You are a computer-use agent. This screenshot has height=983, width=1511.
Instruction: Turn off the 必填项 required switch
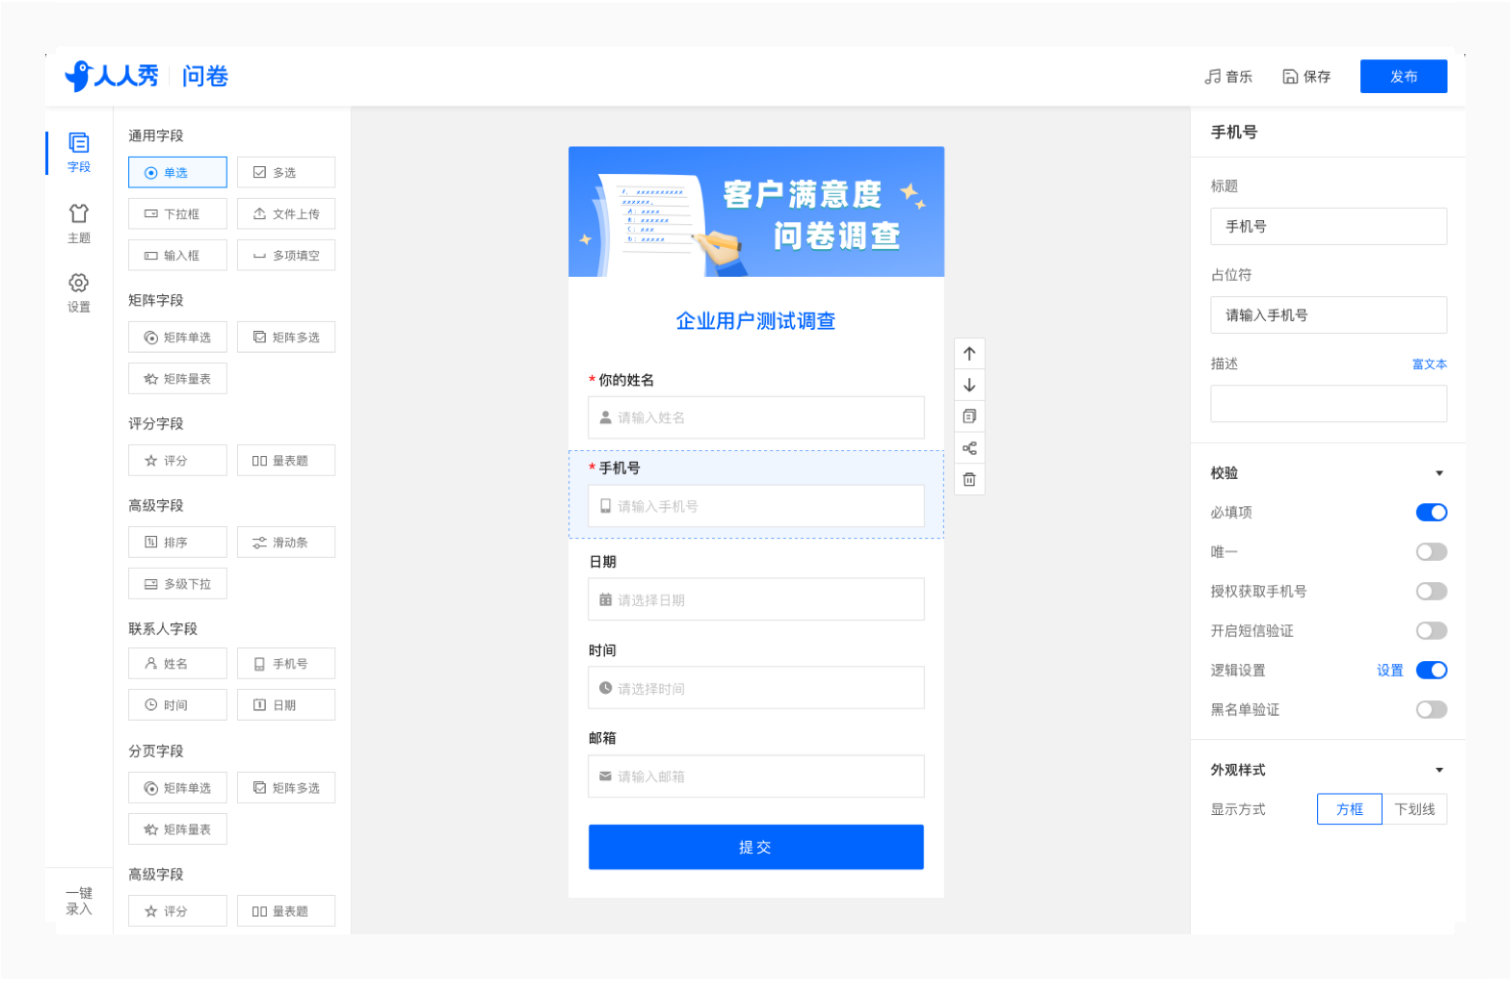[1431, 512]
